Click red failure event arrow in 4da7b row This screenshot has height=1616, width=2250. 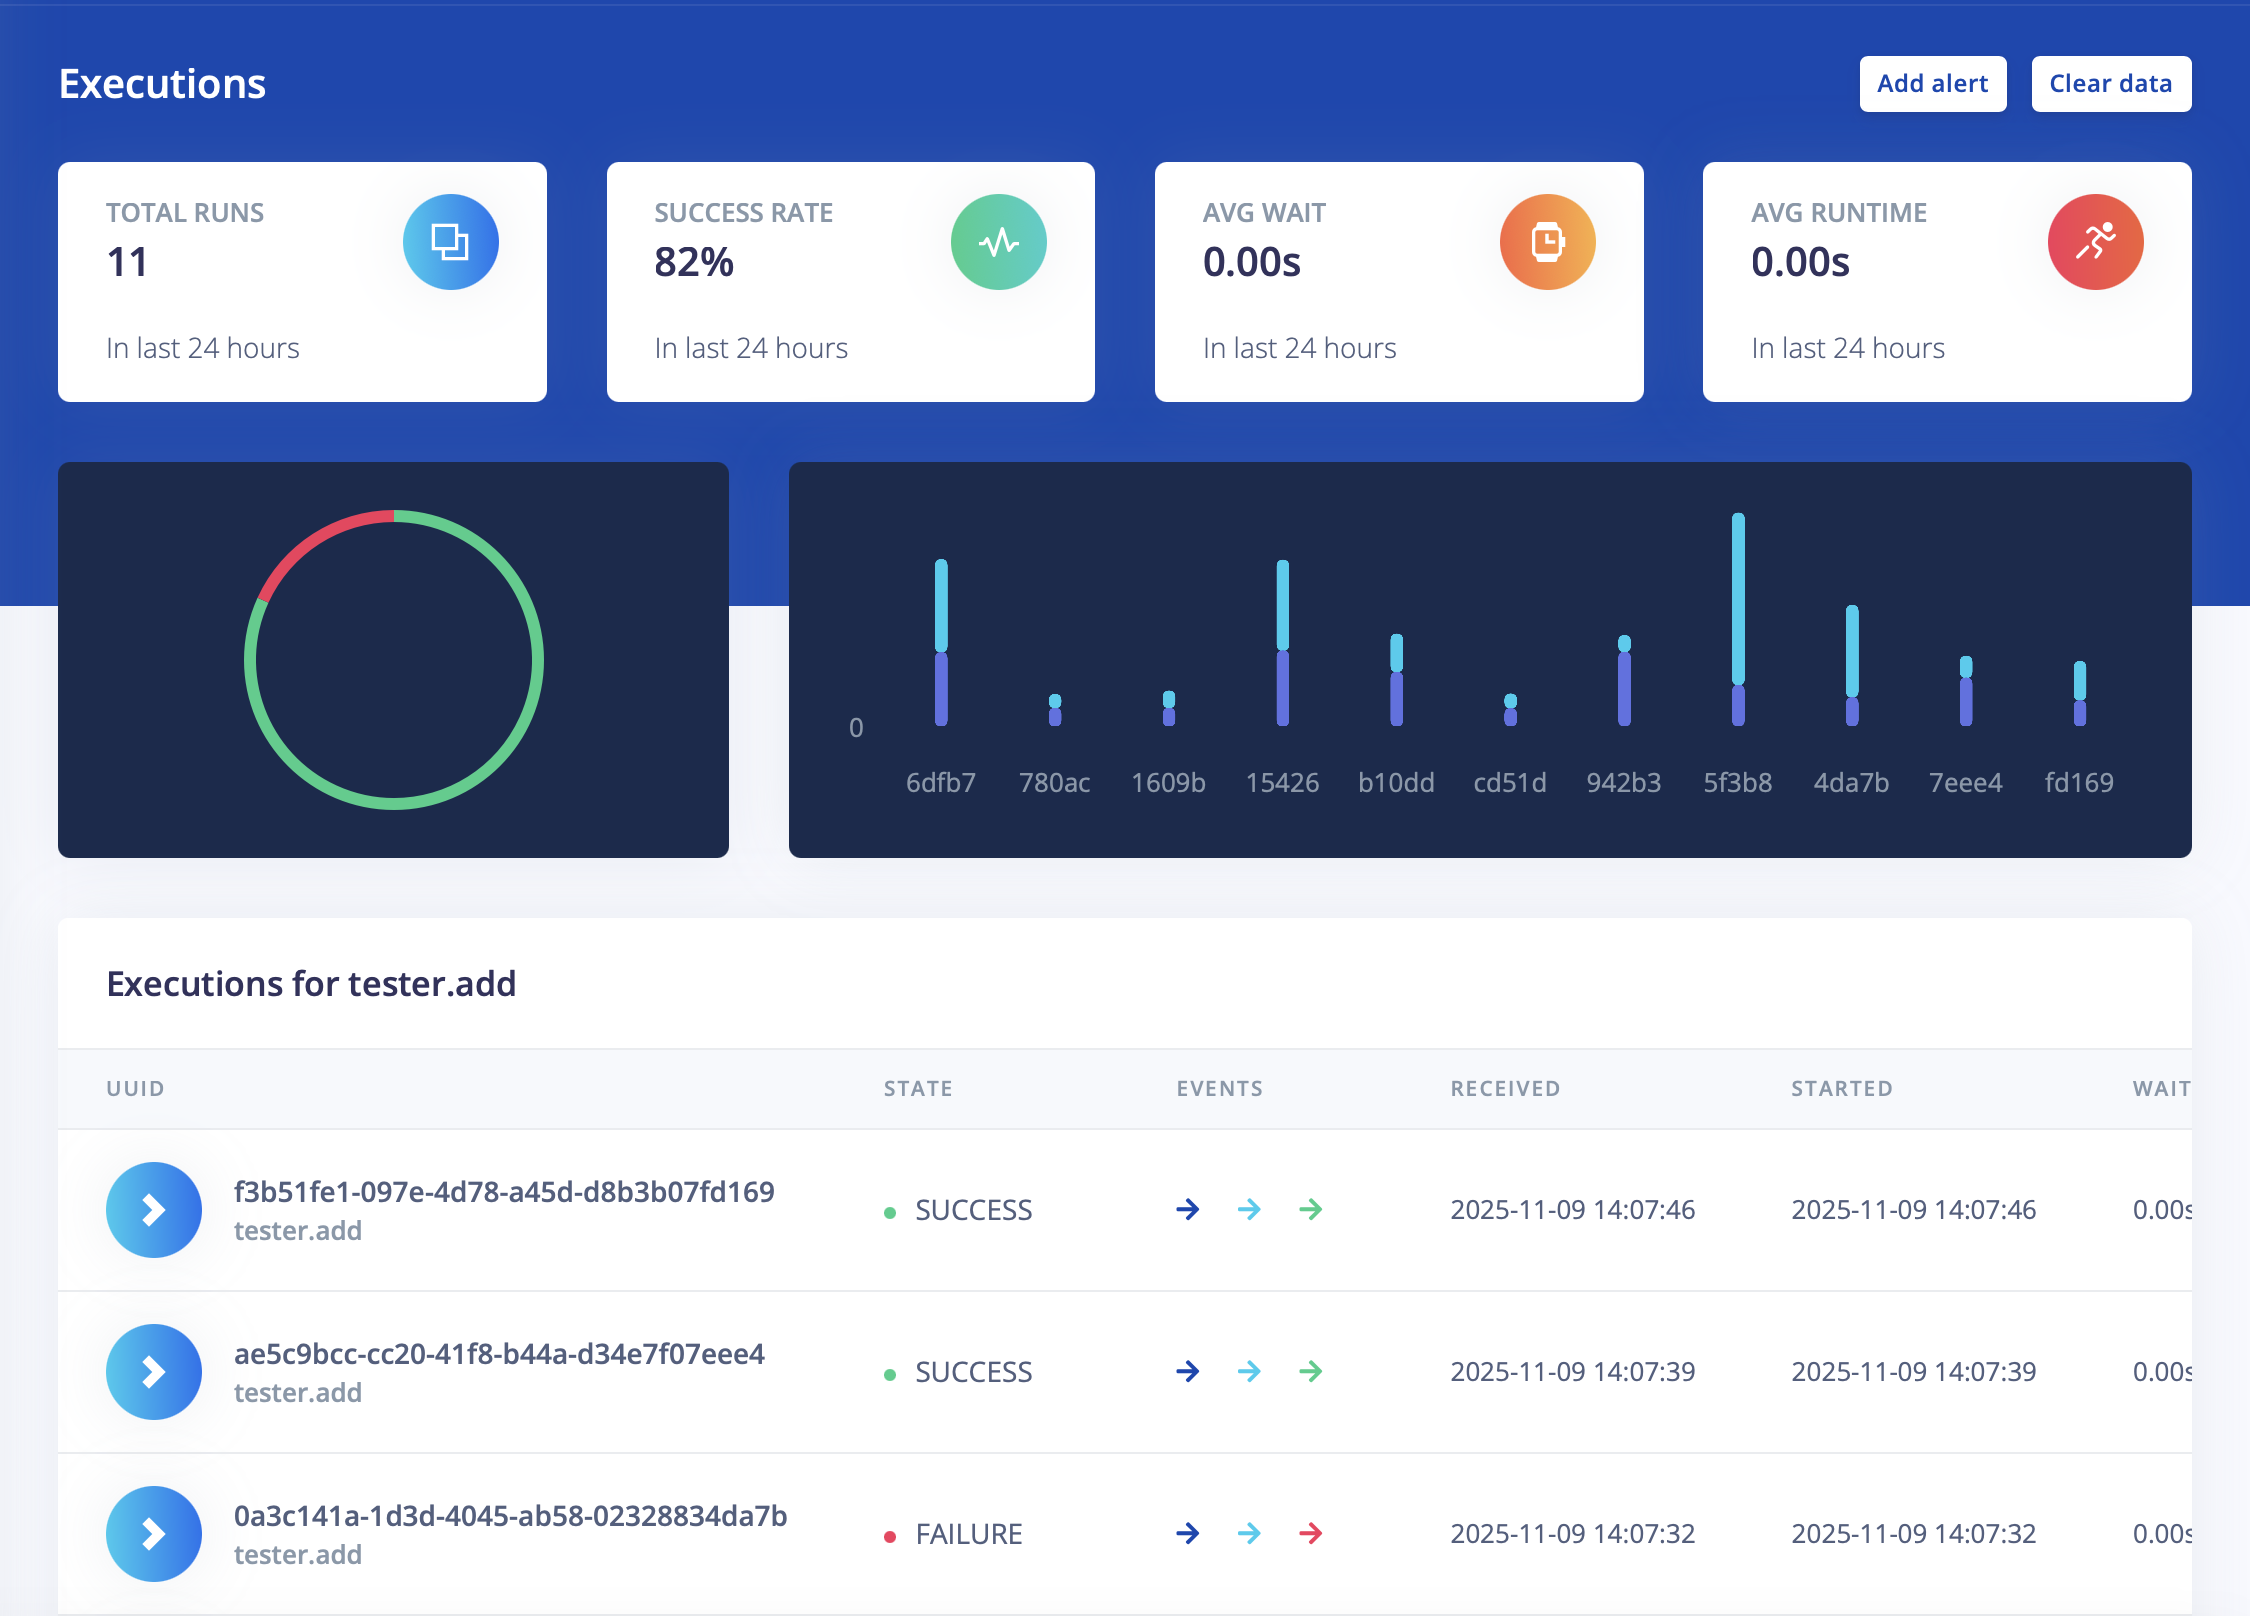(x=1310, y=1533)
